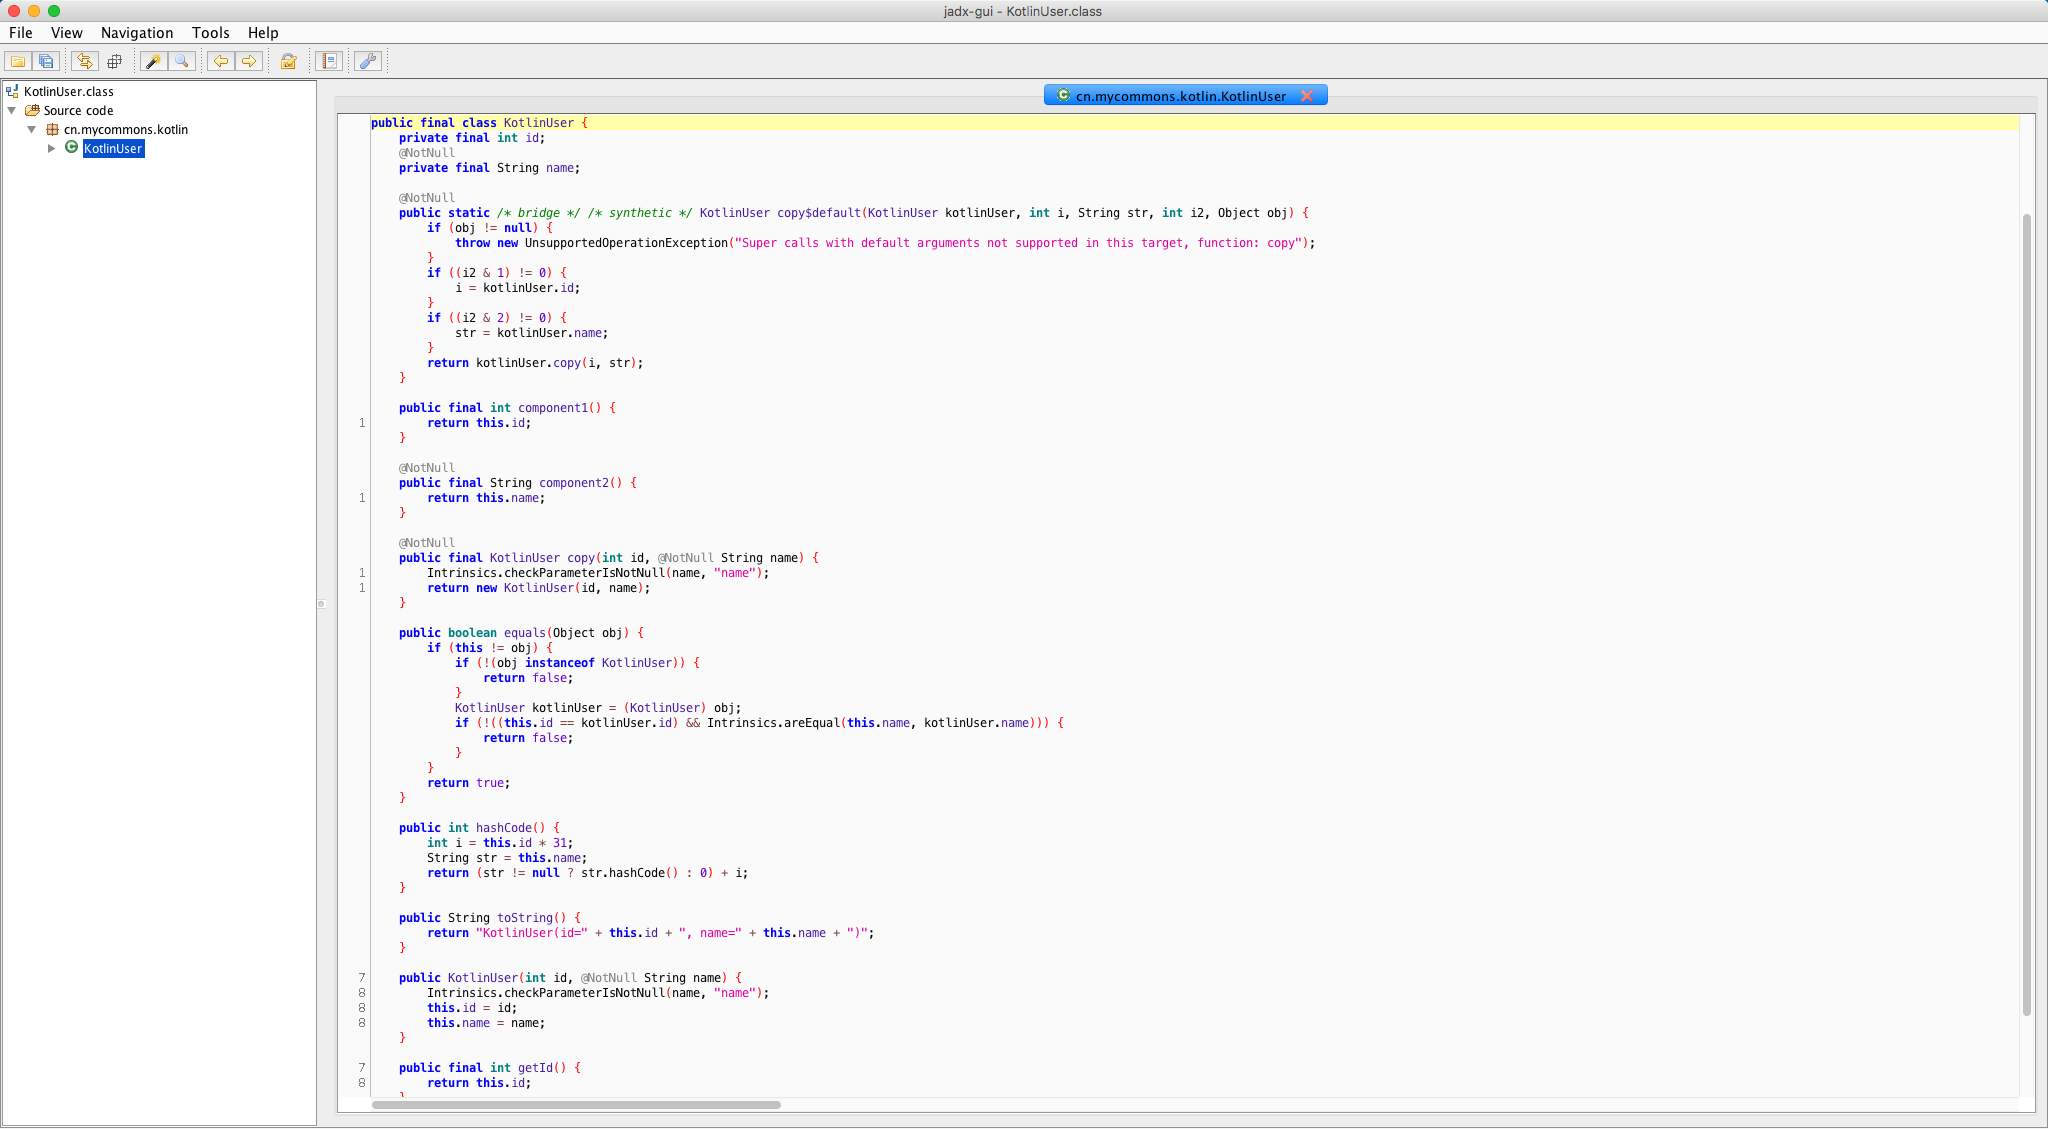
Task: Navigate forward with the right arrow
Action: (x=249, y=61)
